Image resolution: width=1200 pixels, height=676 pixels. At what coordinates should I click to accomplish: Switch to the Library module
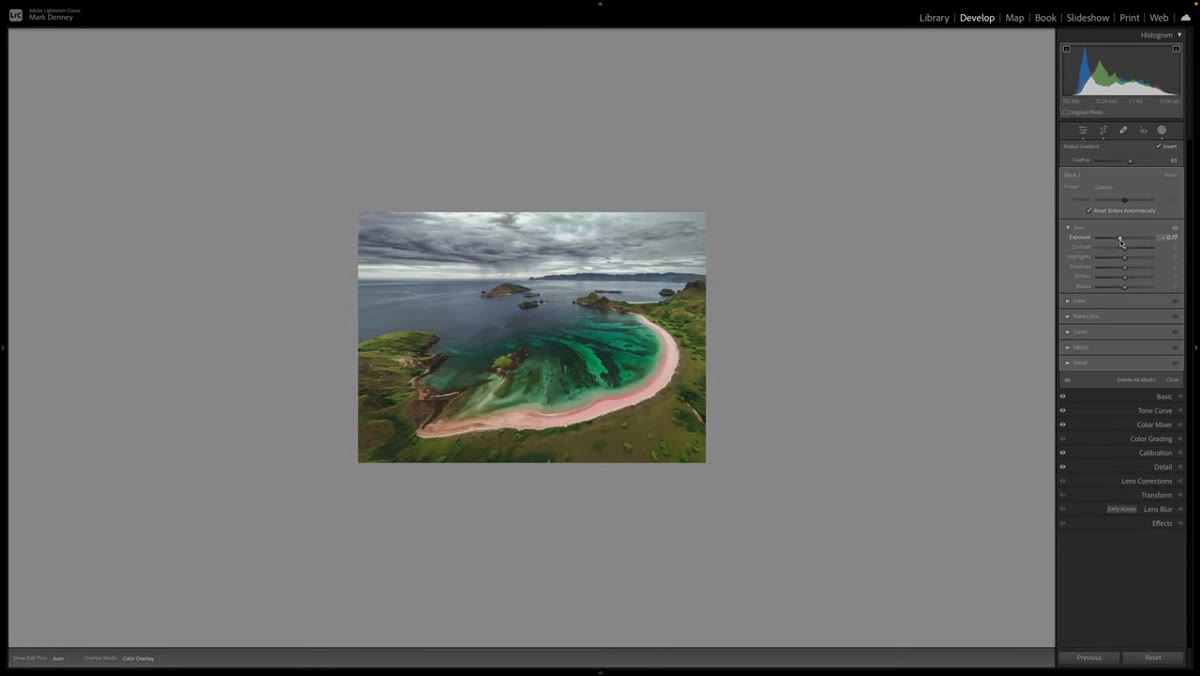click(x=934, y=18)
